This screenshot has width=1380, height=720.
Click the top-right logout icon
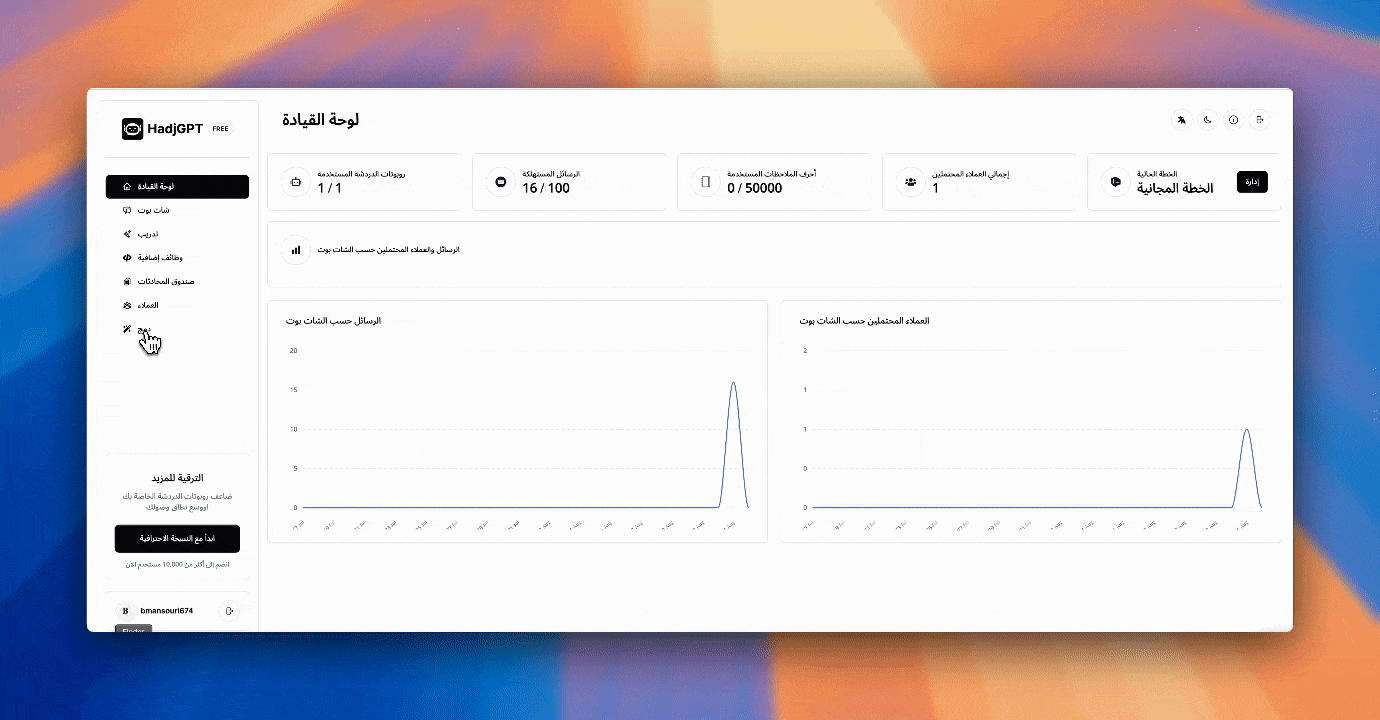1260,120
